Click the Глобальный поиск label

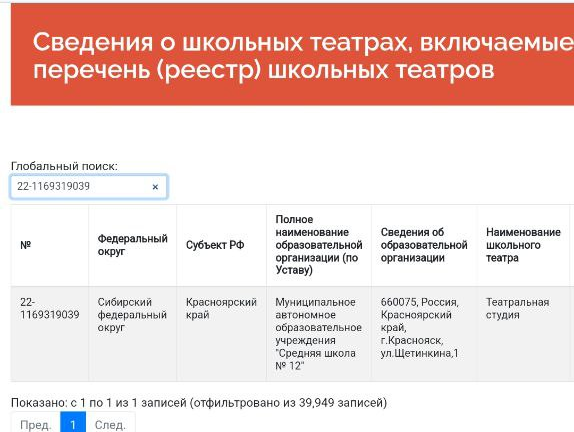click(x=64, y=166)
